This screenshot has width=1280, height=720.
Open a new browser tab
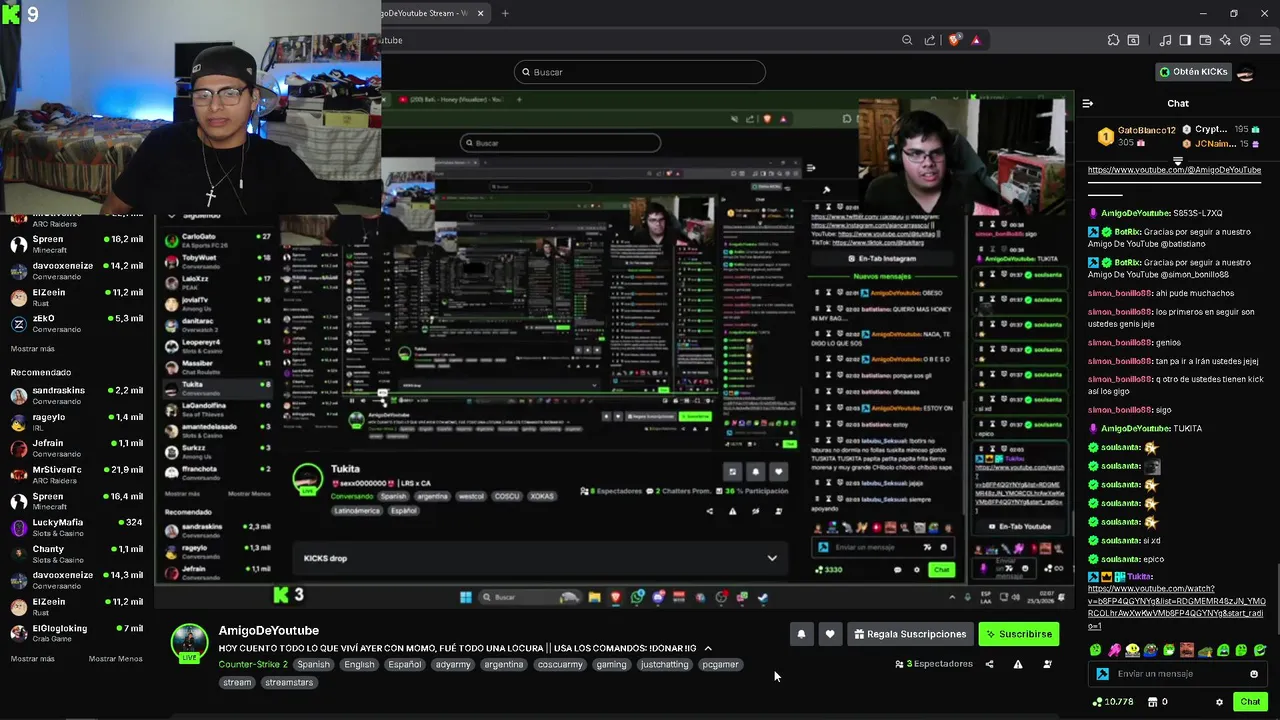(x=505, y=13)
